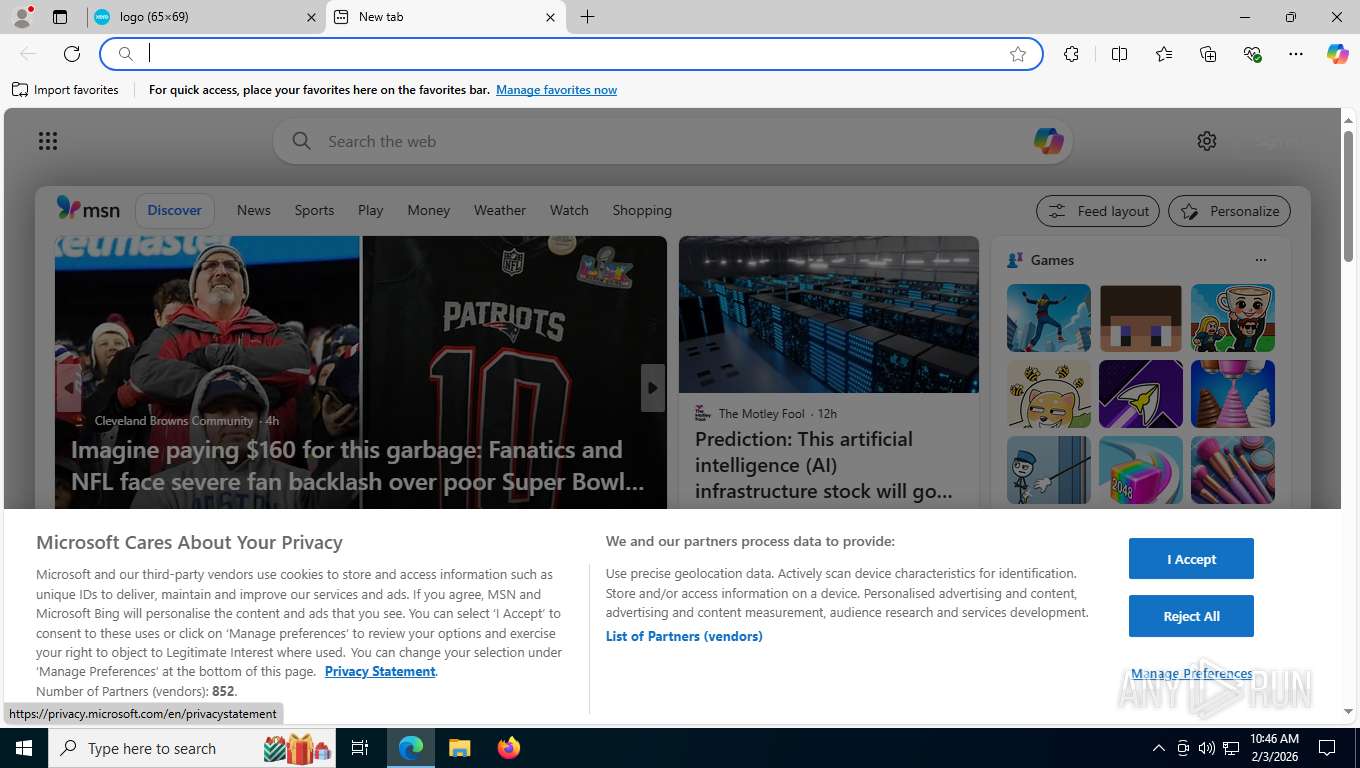Close the 'logo (65×69)' tab
This screenshot has width=1360, height=768.
(x=311, y=17)
